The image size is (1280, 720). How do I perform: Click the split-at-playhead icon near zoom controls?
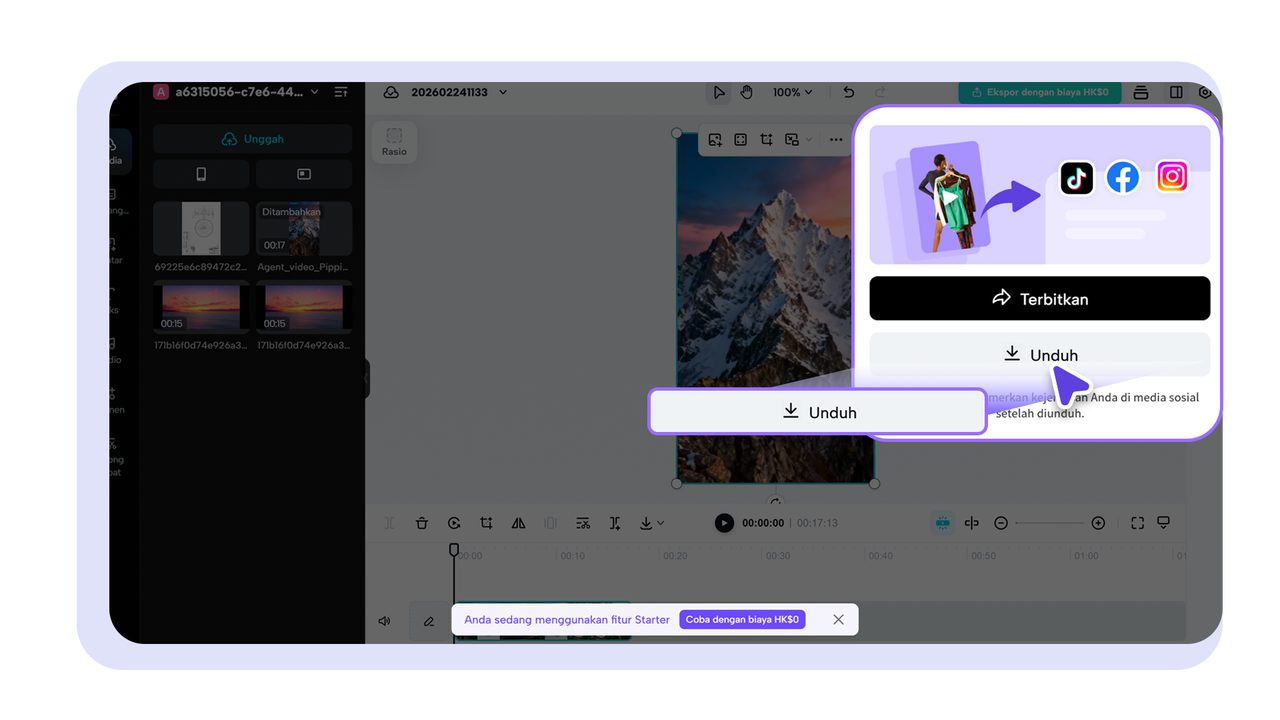[971, 523]
